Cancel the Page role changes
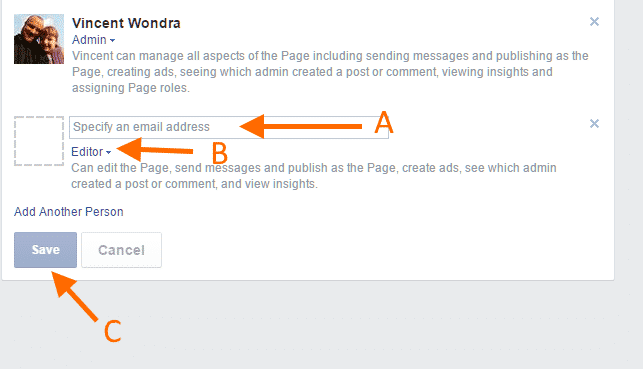Image resolution: width=643 pixels, height=369 pixels. click(121, 250)
